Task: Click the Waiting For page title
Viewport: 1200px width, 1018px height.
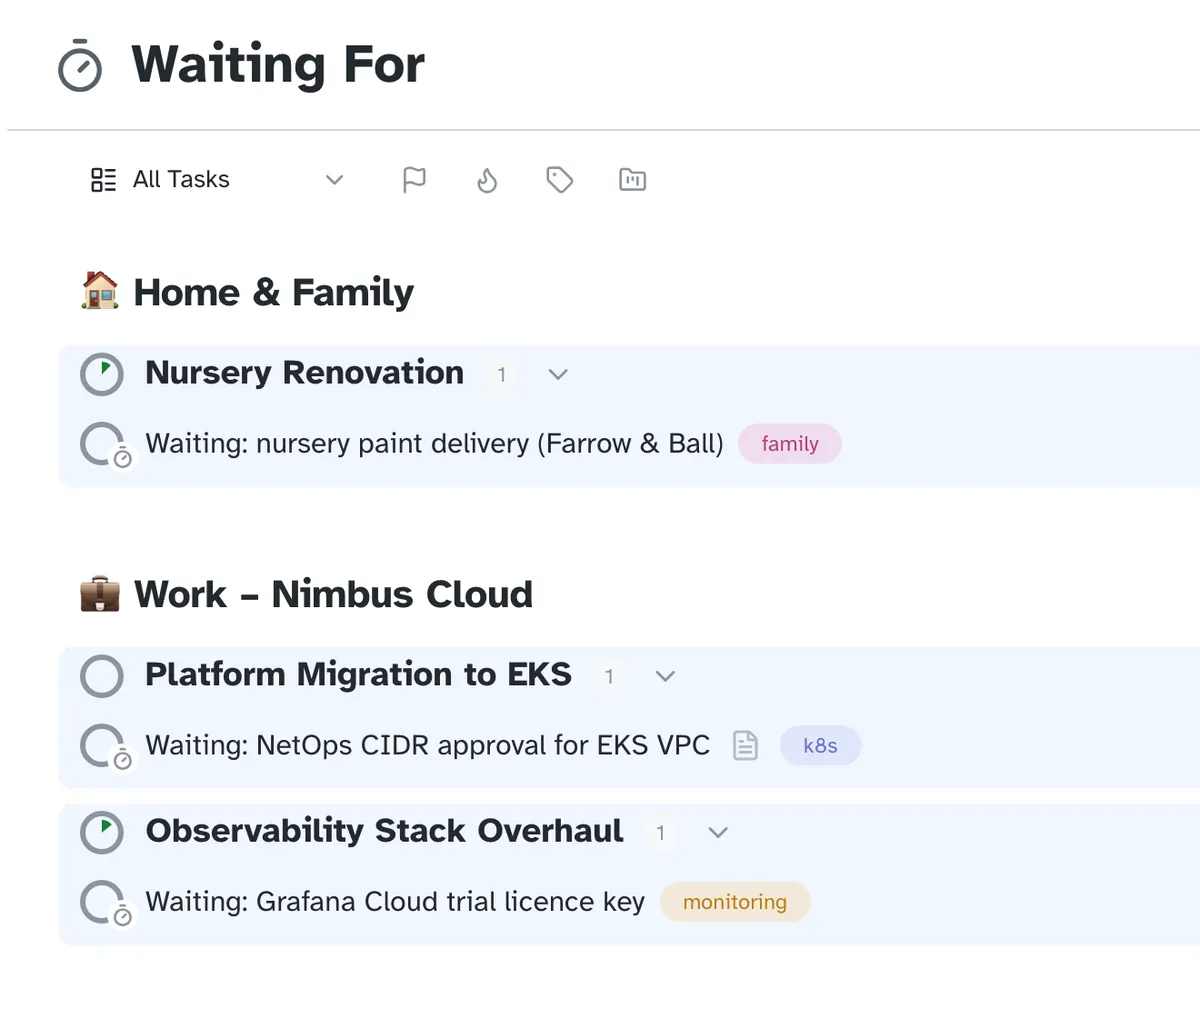Action: coord(278,65)
